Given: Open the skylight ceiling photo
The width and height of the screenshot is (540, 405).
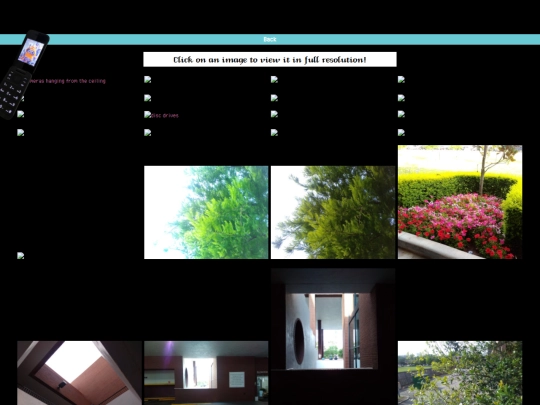Looking at the screenshot, I should pos(79,373).
